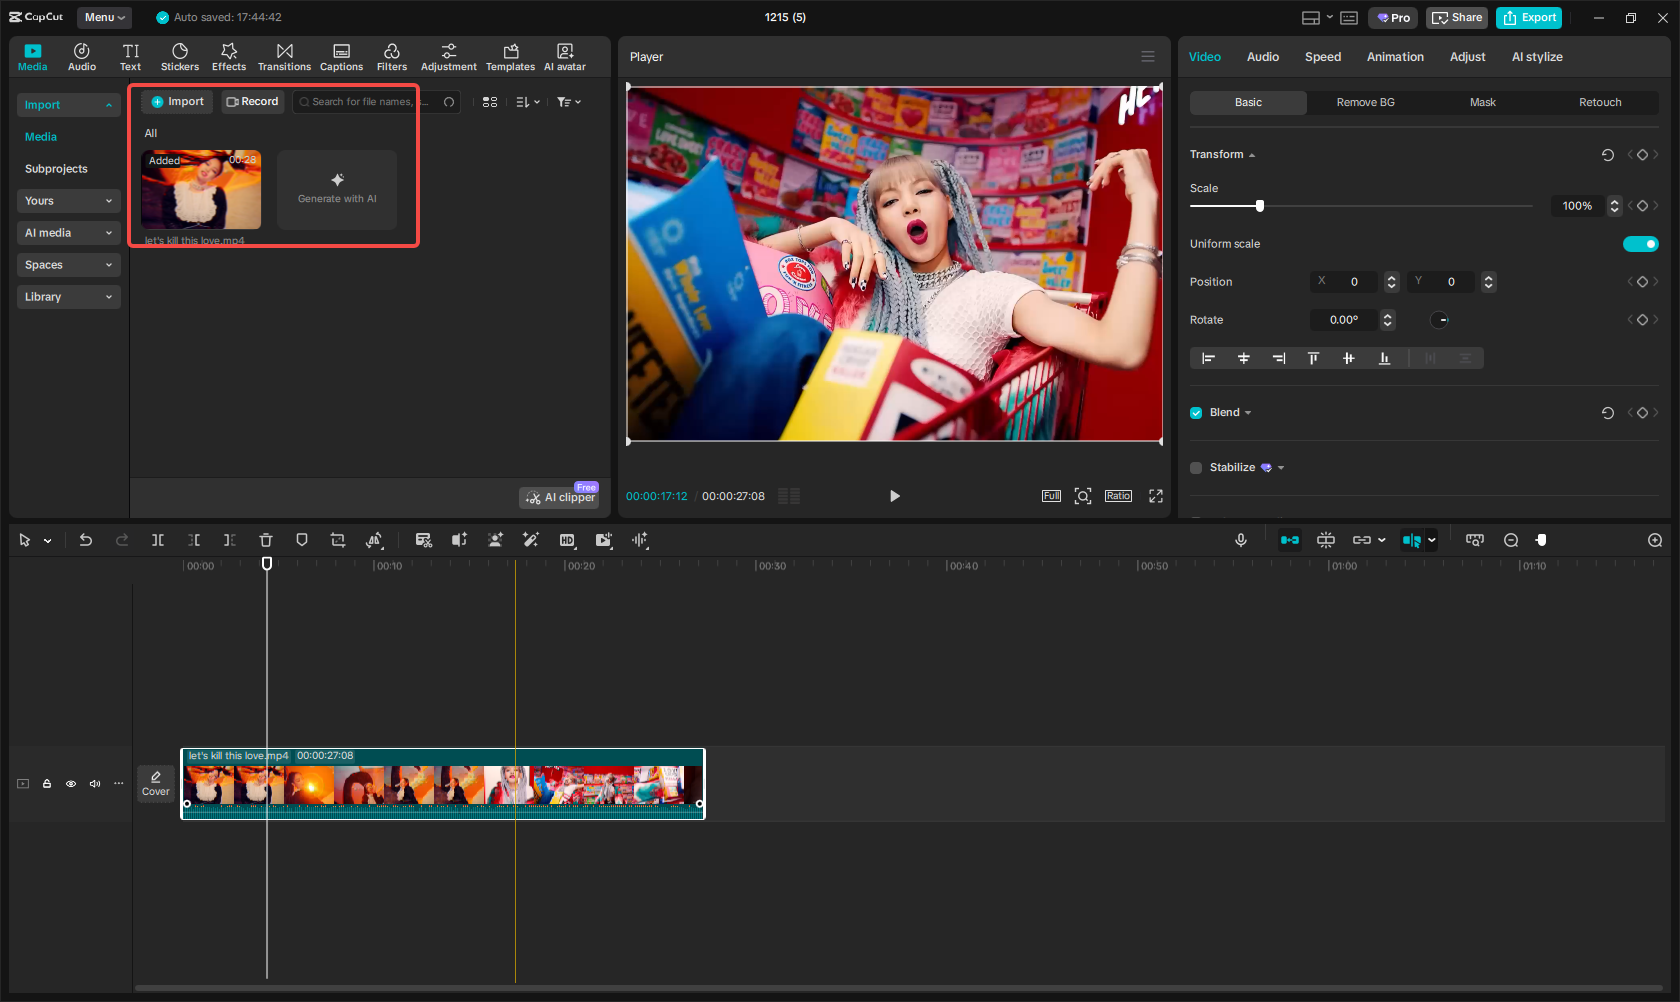Switch to the Audio tab in settings
Viewport: 1680px width, 1002px height.
click(x=1262, y=57)
